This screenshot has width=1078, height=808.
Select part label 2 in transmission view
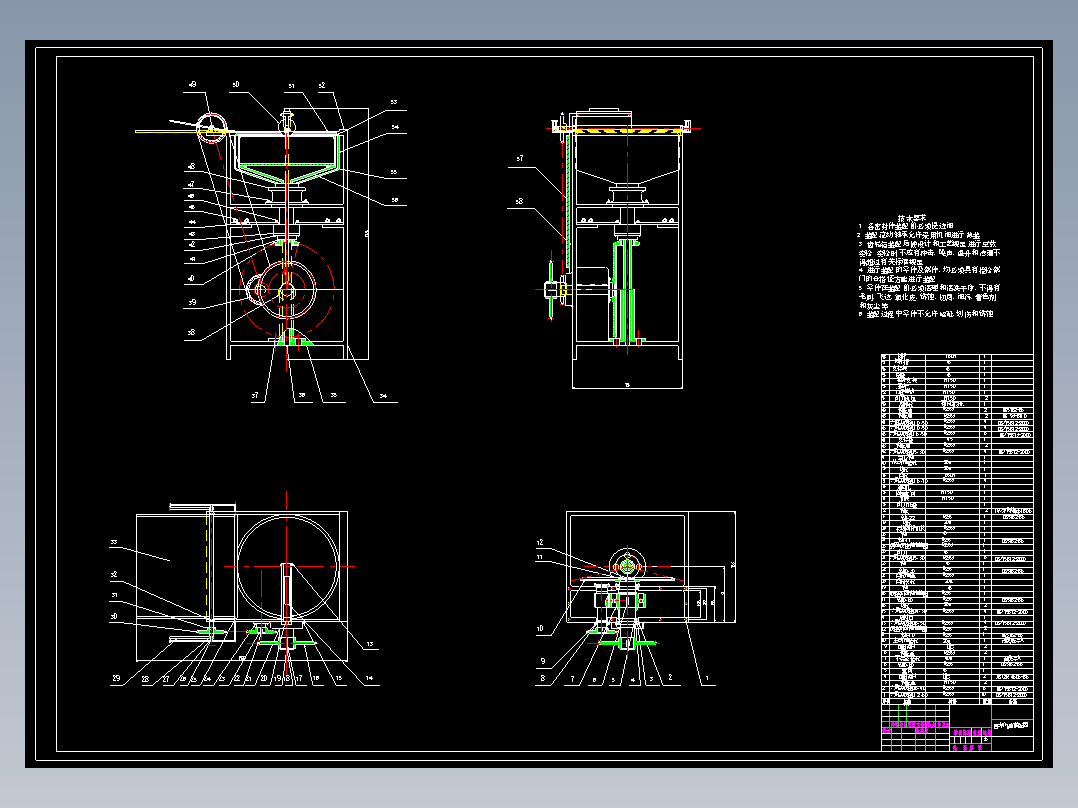coord(670,677)
